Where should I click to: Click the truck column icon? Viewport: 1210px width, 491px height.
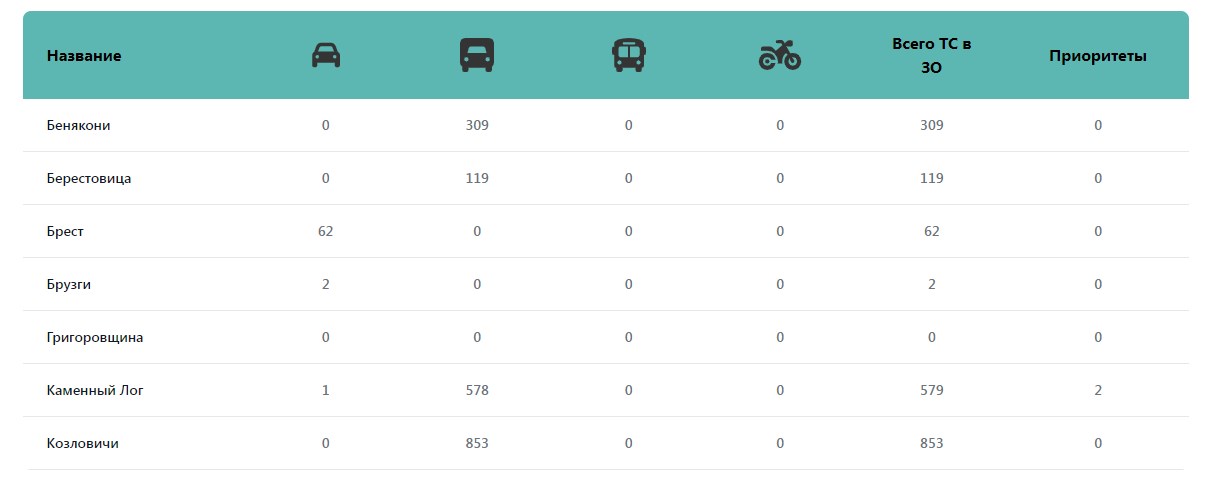pos(477,55)
